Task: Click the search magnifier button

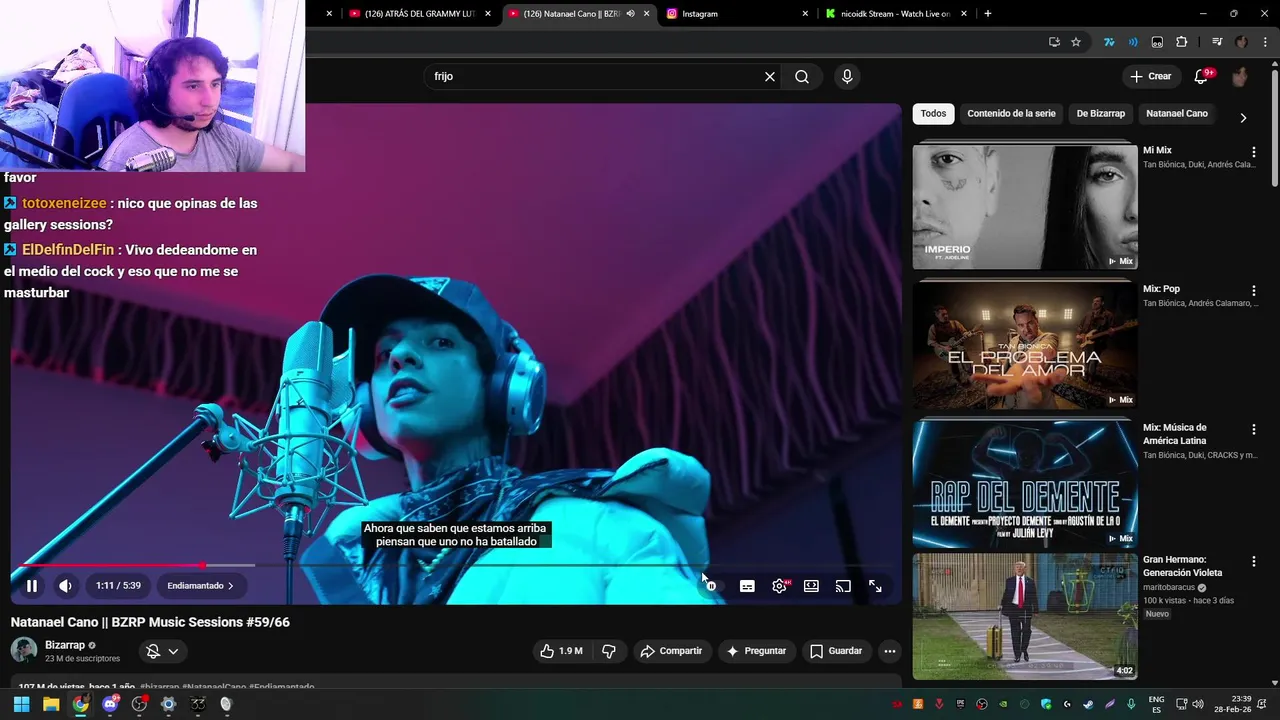Action: point(802,76)
